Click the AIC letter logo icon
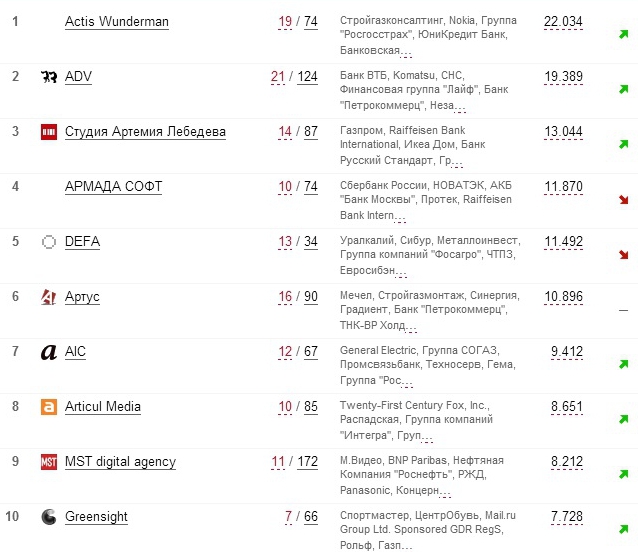This screenshot has height=552, width=638. 48,352
